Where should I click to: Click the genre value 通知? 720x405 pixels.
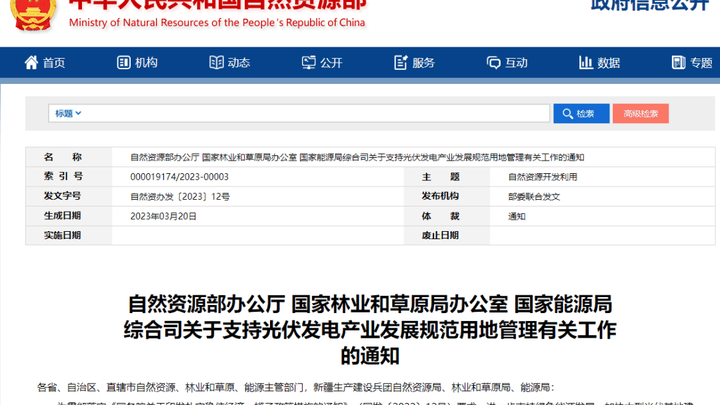click(517, 217)
